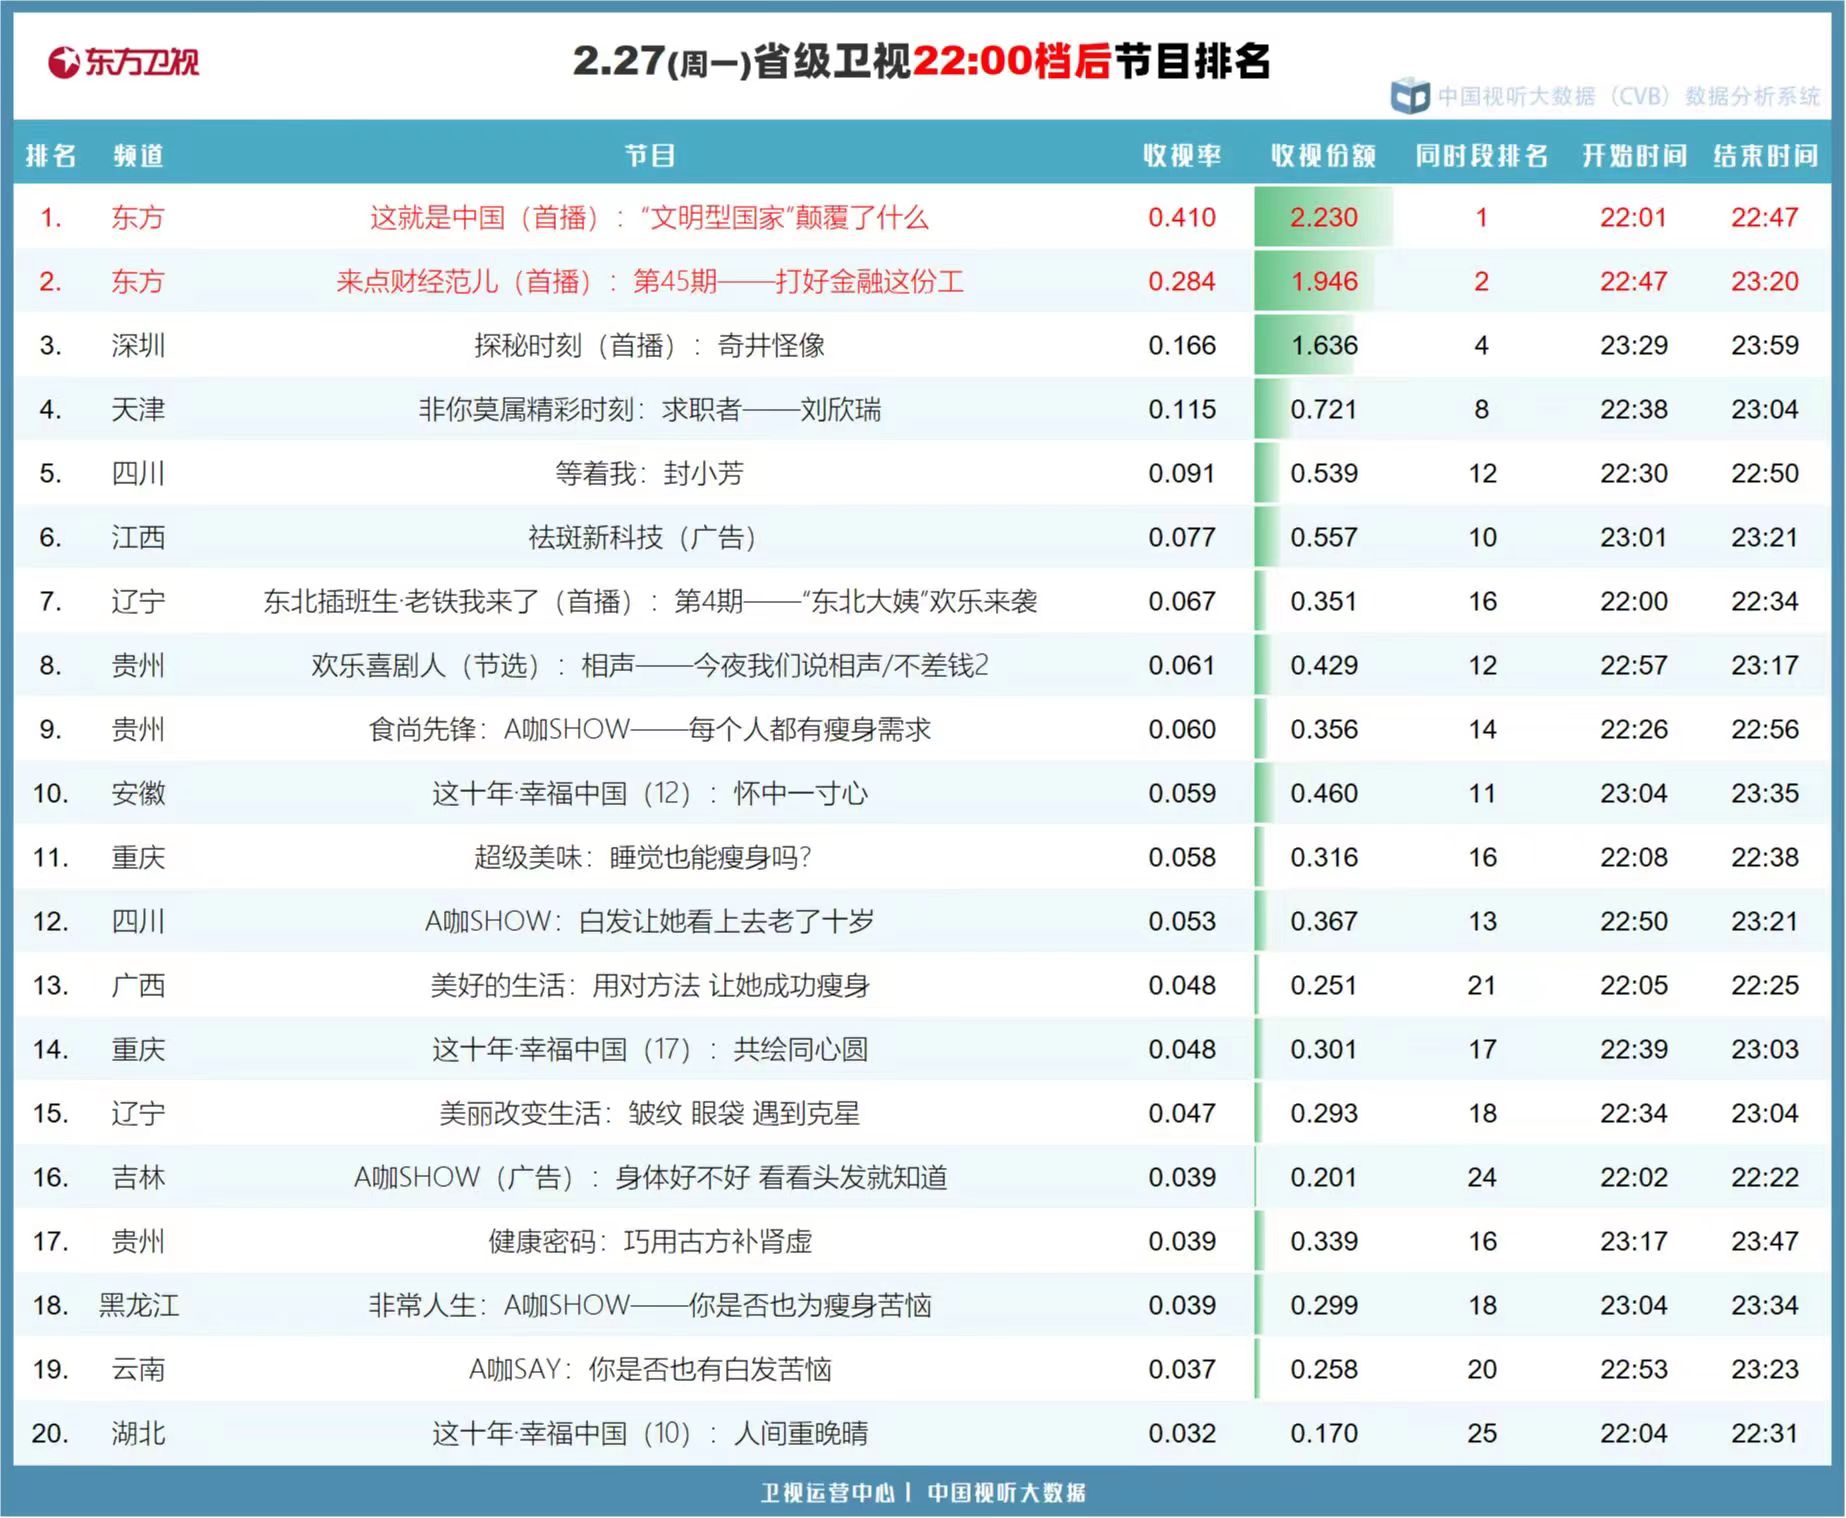Select program 来点财经范儿（首播）

[x=650, y=281]
